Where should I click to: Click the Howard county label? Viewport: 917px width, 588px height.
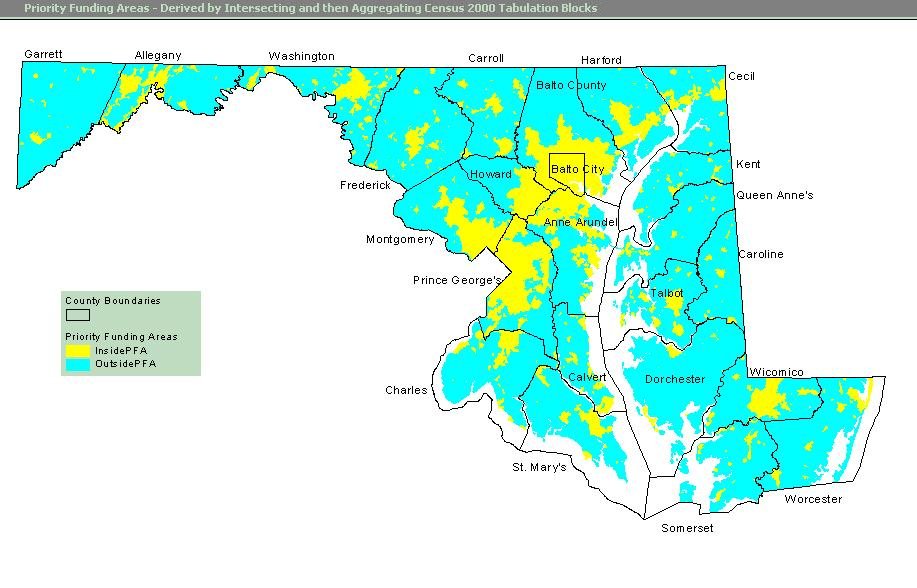490,175
